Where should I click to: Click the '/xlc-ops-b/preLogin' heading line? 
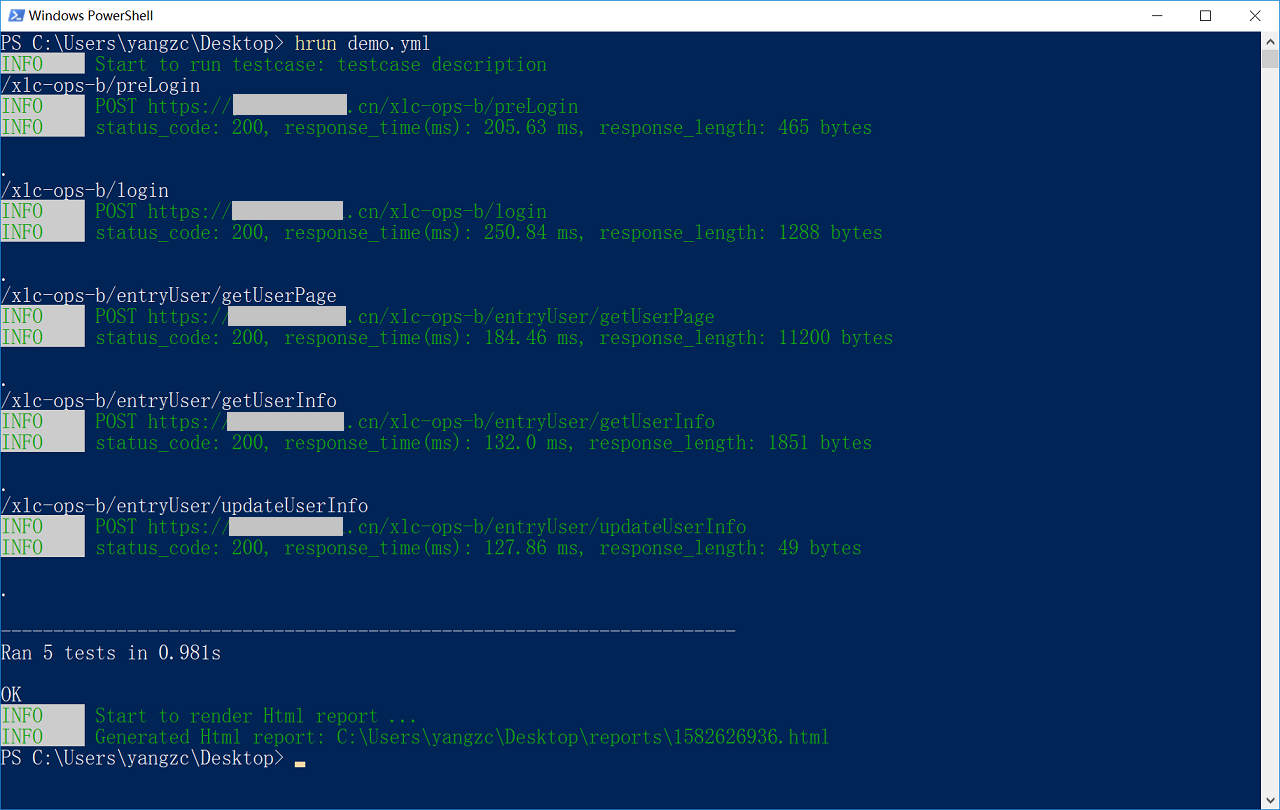pyautogui.click(x=100, y=85)
